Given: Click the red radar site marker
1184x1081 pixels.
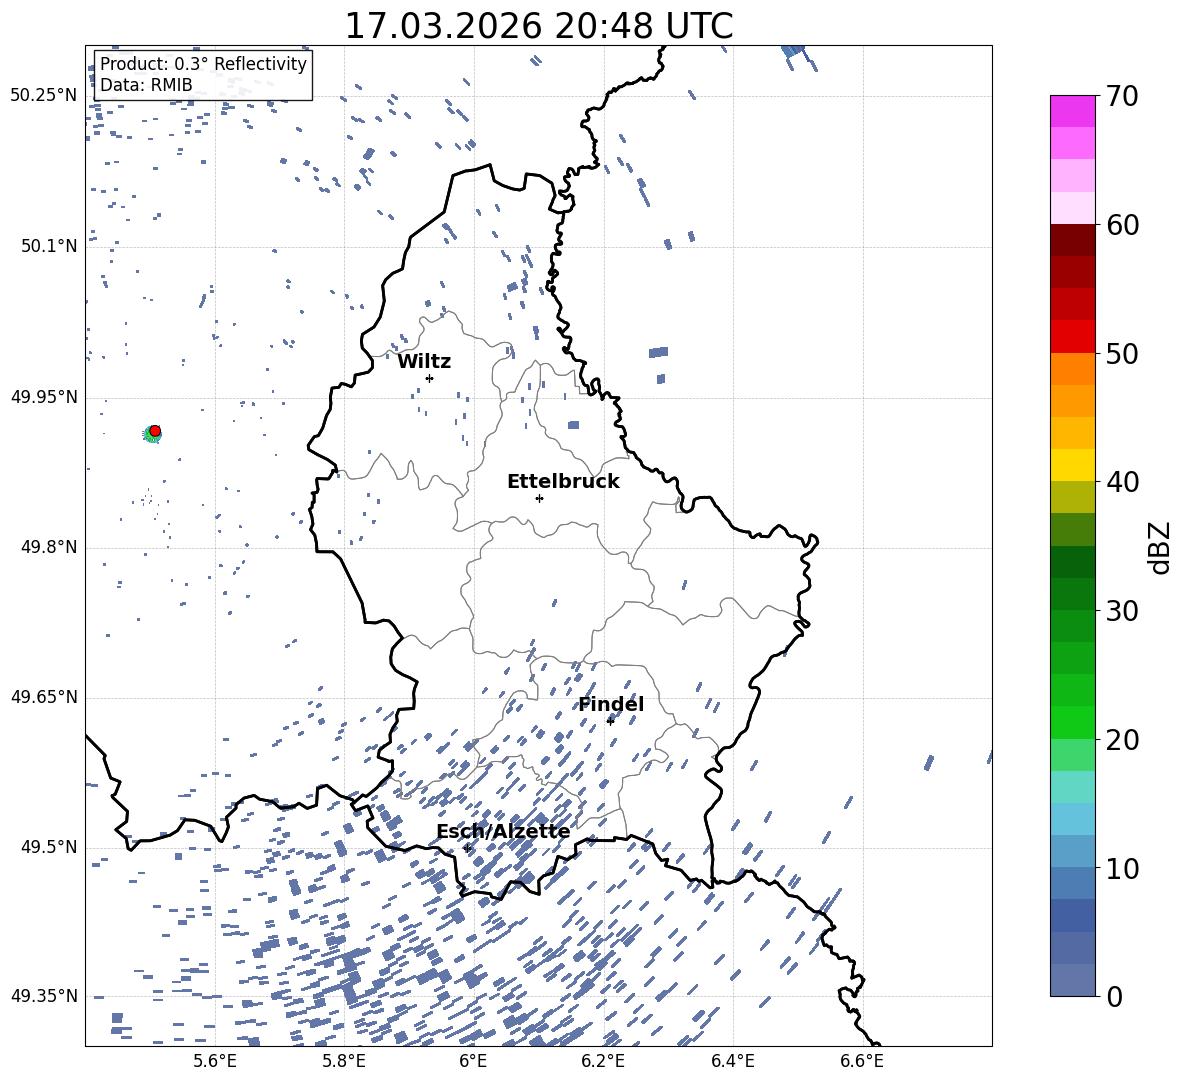Looking at the screenshot, I should pyautogui.click(x=155, y=431).
